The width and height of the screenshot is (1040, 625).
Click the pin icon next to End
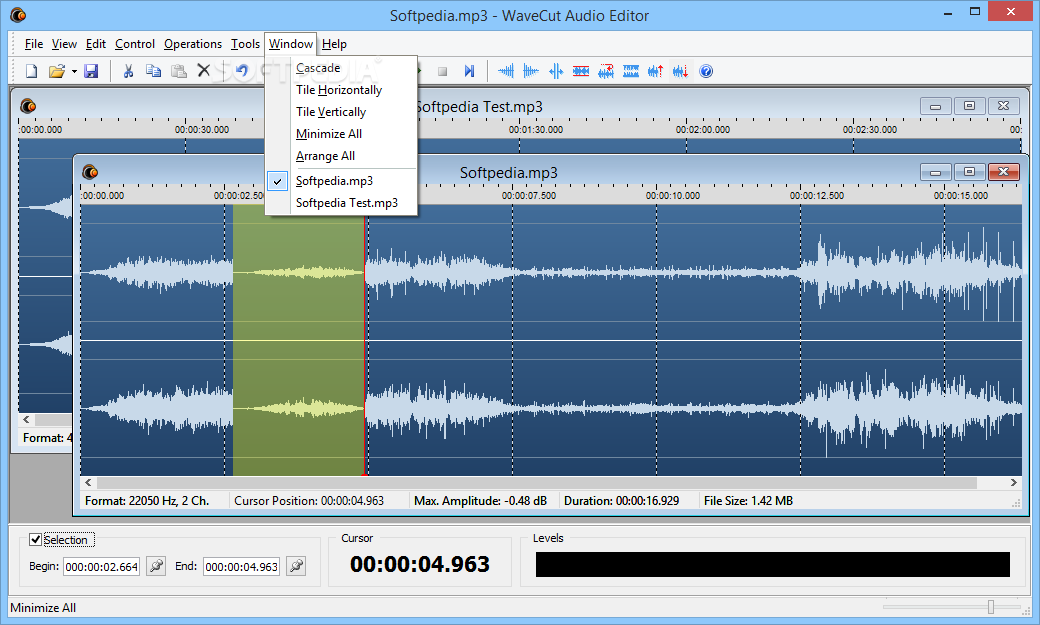point(296,566)
